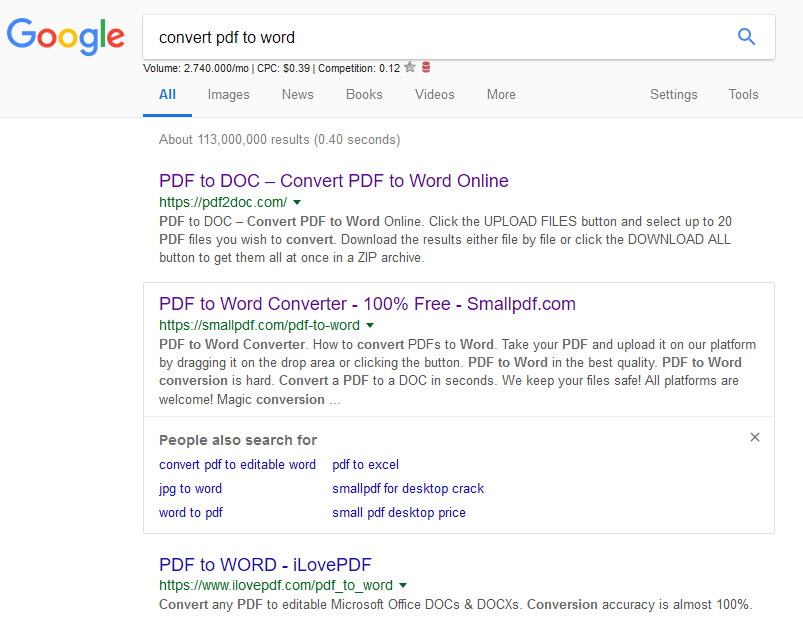Switch to the News tab
803x624 pixels.
[x=297, y=94]
